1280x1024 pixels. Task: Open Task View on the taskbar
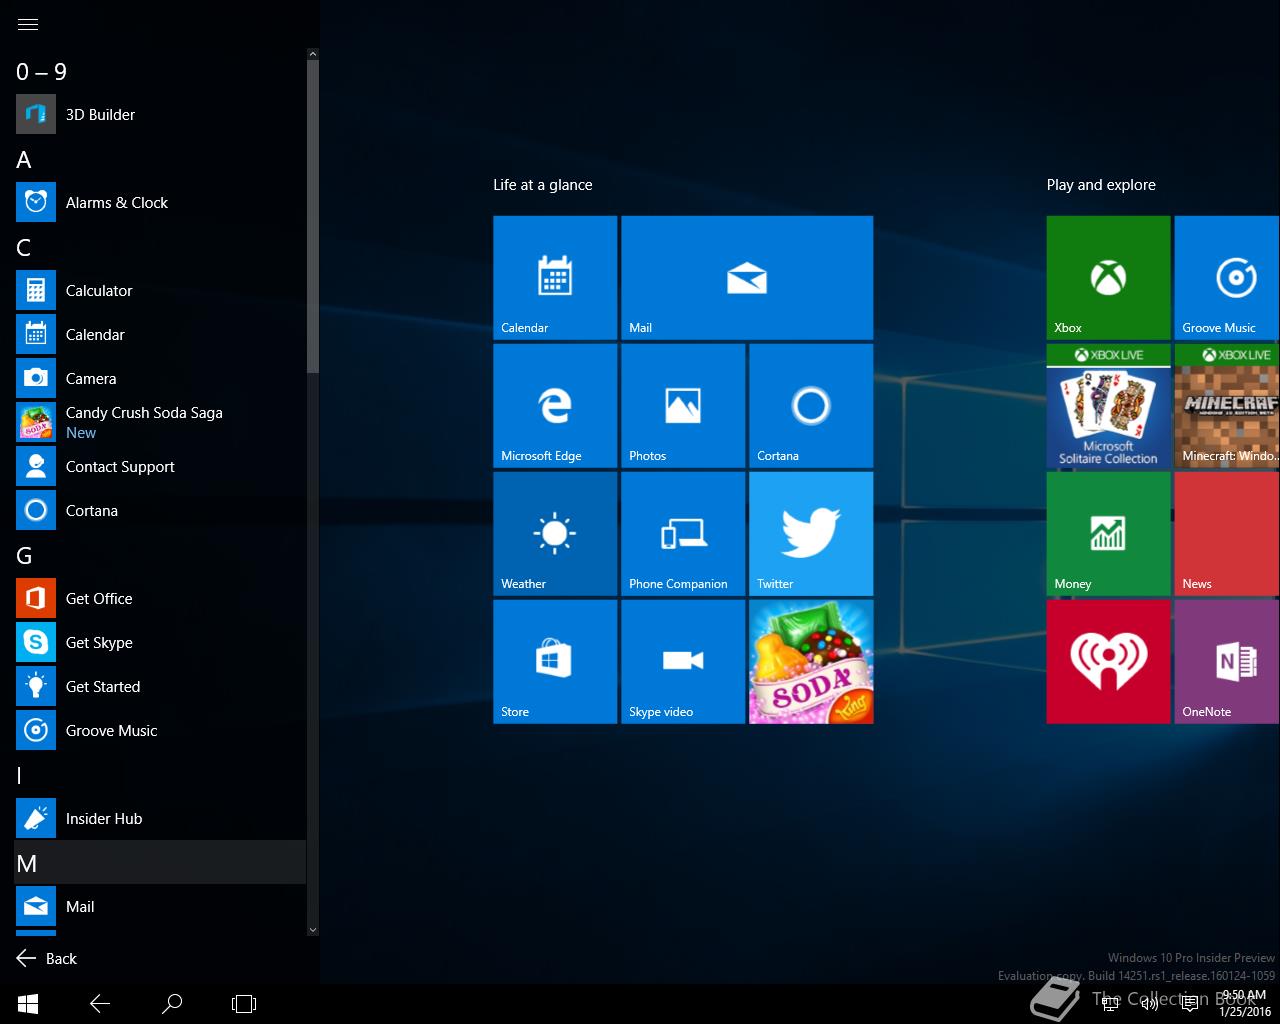244,1003
